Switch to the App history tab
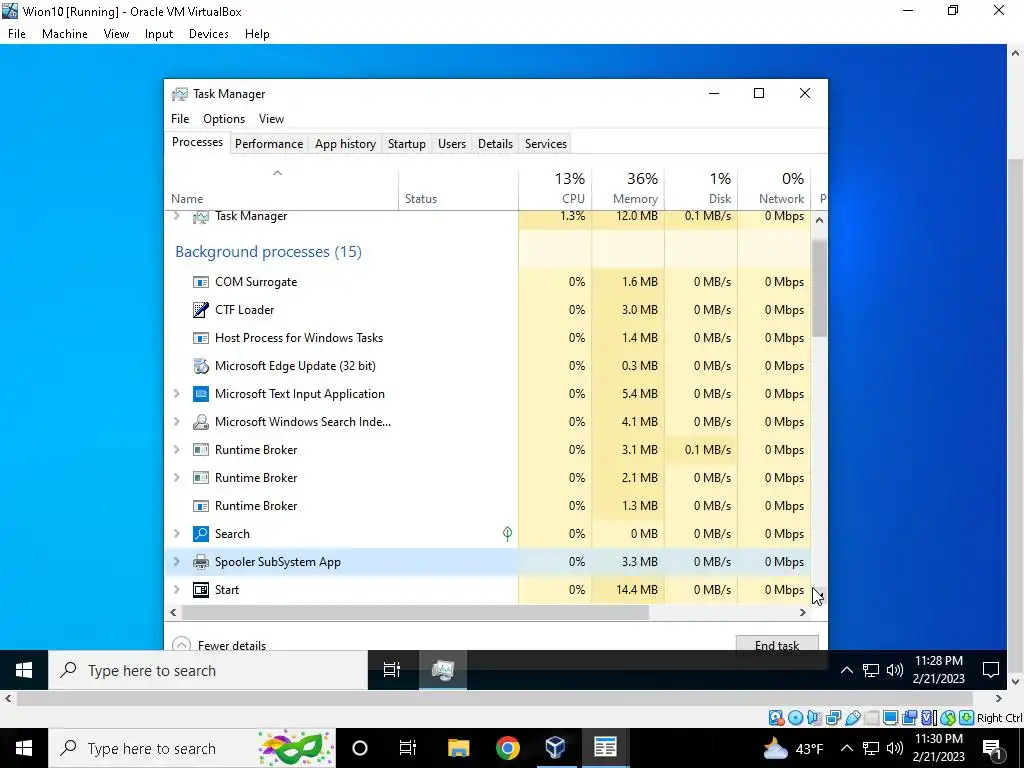The height and width of the screenshot is (768, 1024). (x=345, y=144)
